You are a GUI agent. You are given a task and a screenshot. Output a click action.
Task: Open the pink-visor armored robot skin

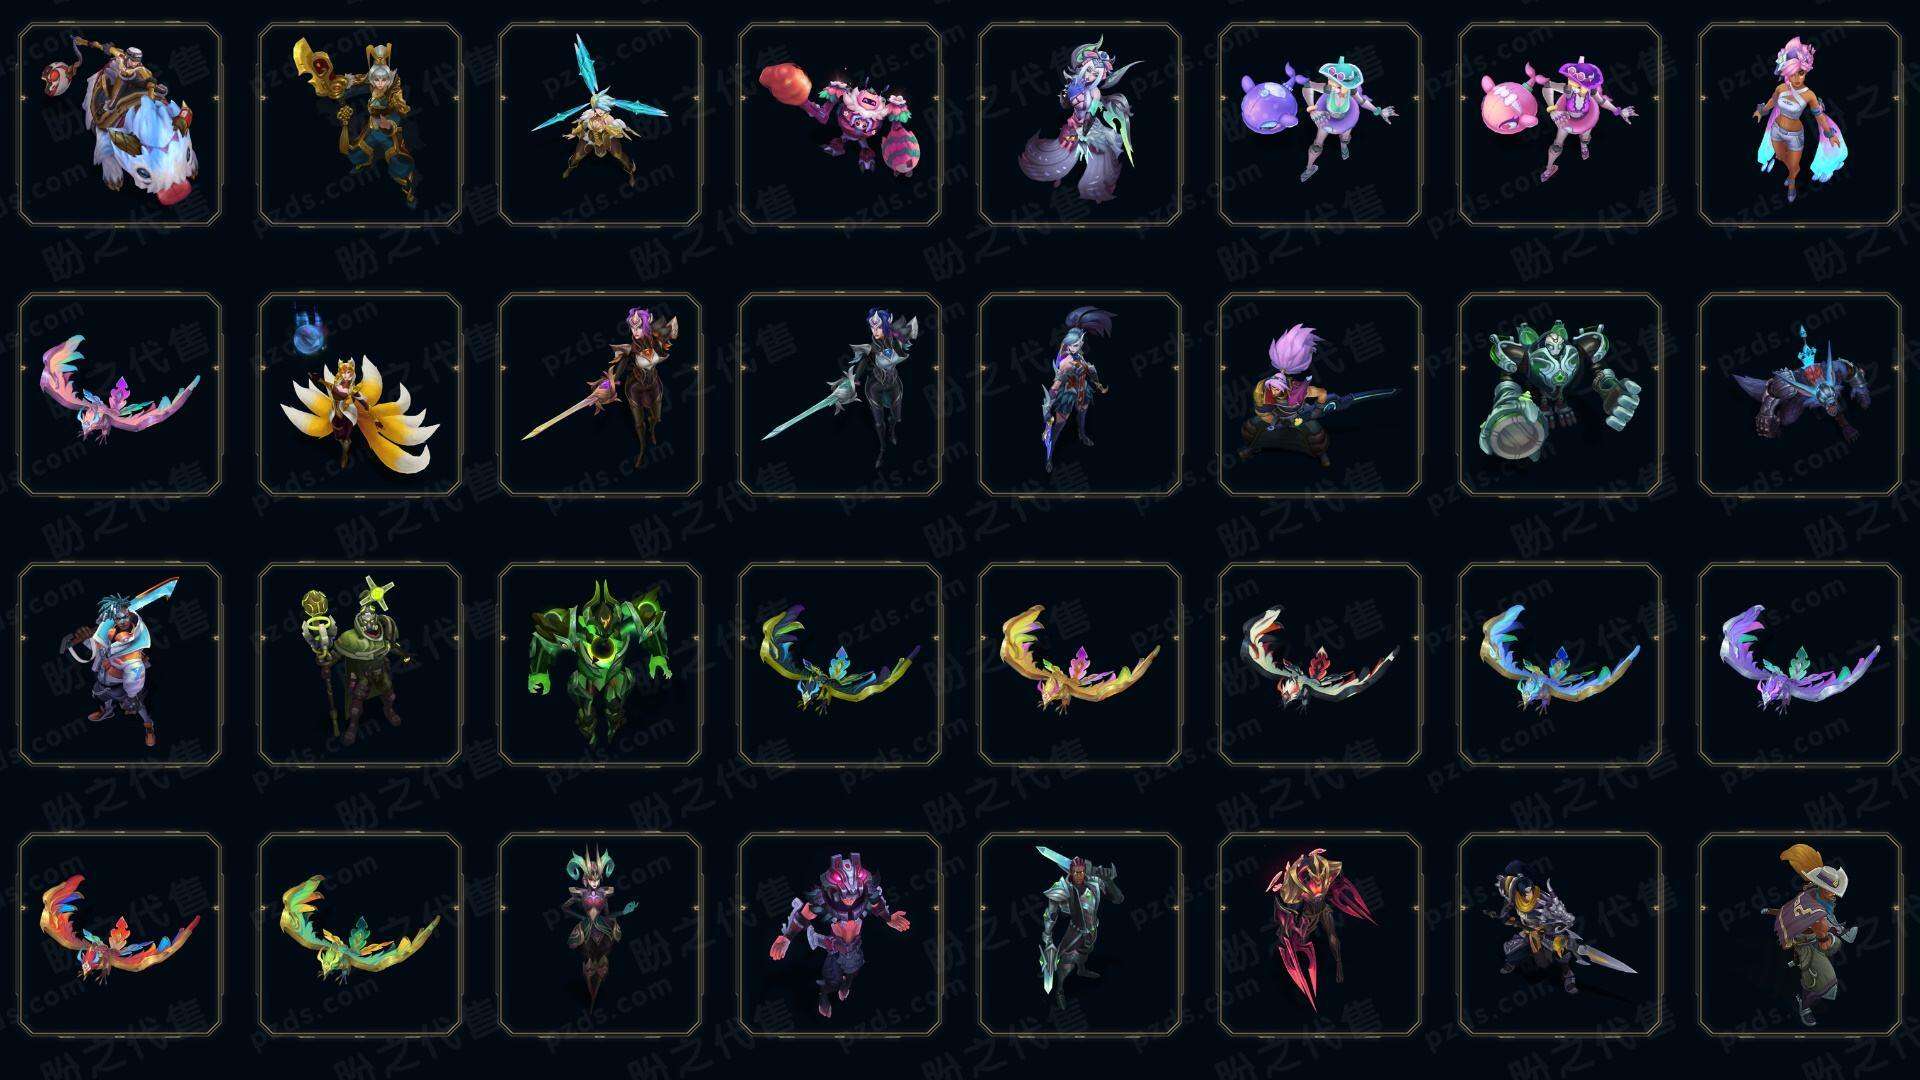840,934
